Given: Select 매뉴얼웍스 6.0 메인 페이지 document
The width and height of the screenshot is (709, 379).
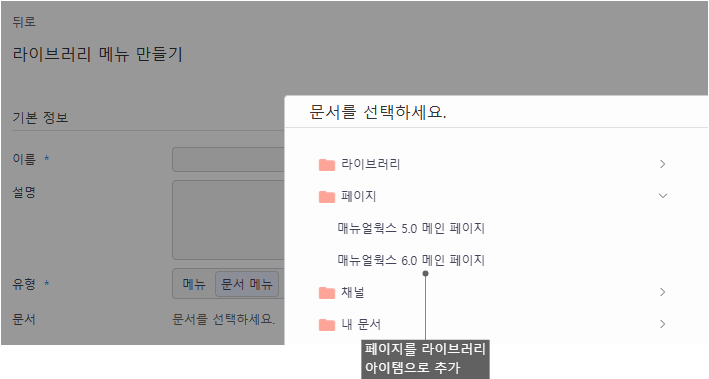Looking at the screenshot, I should [411, 260].
